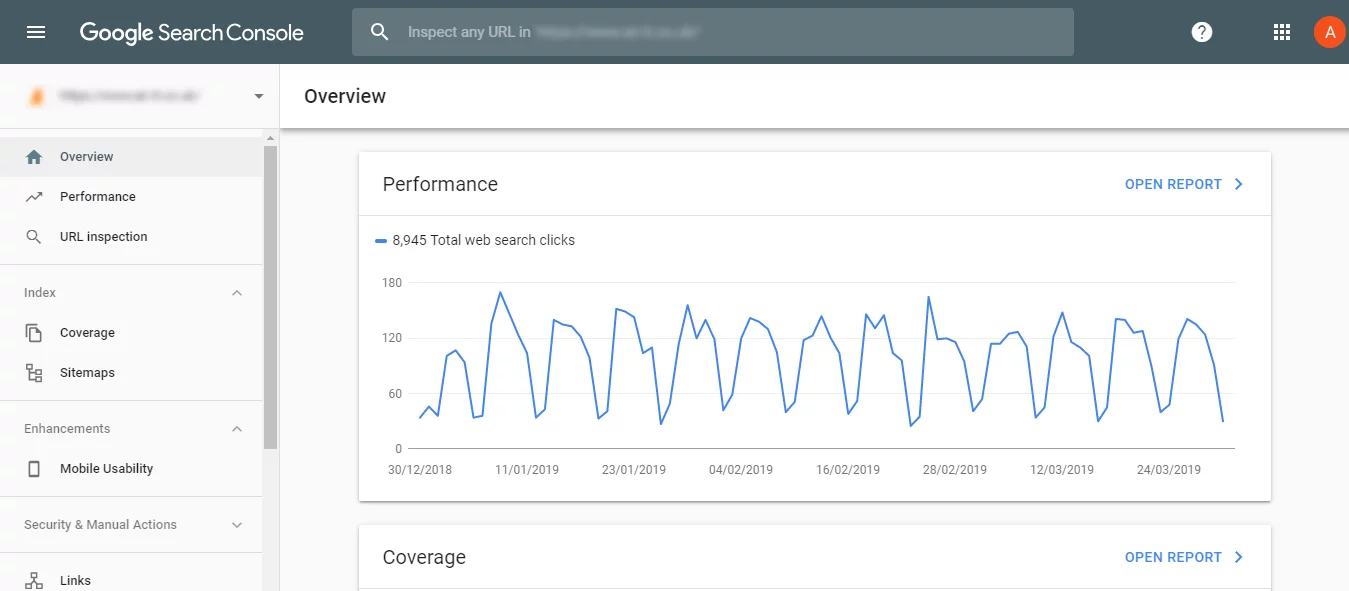This screenshot has height=591, width=1349.
Task: Open the navigation hamburger menu
Action: coord(36,31)
